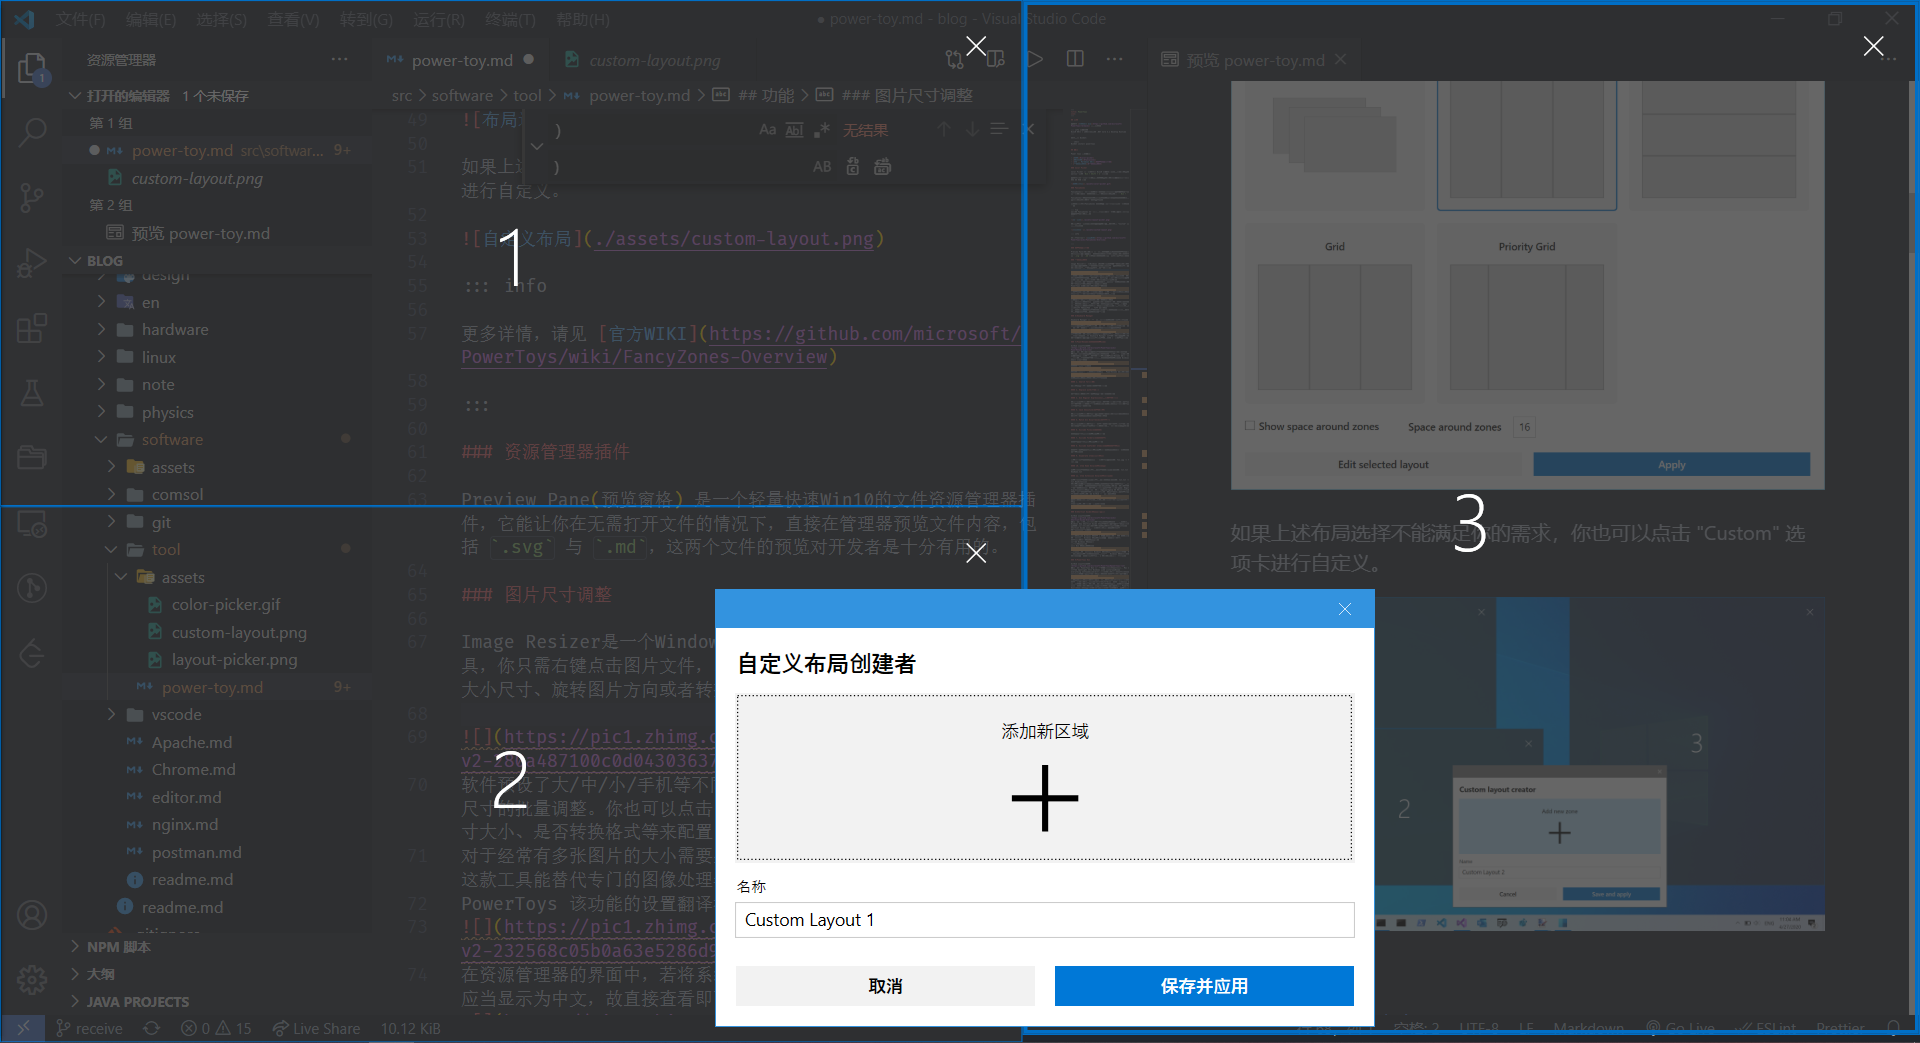Click the Manage settings gear icon
The image size is (1920, 1043).
[x=32, y=979]
